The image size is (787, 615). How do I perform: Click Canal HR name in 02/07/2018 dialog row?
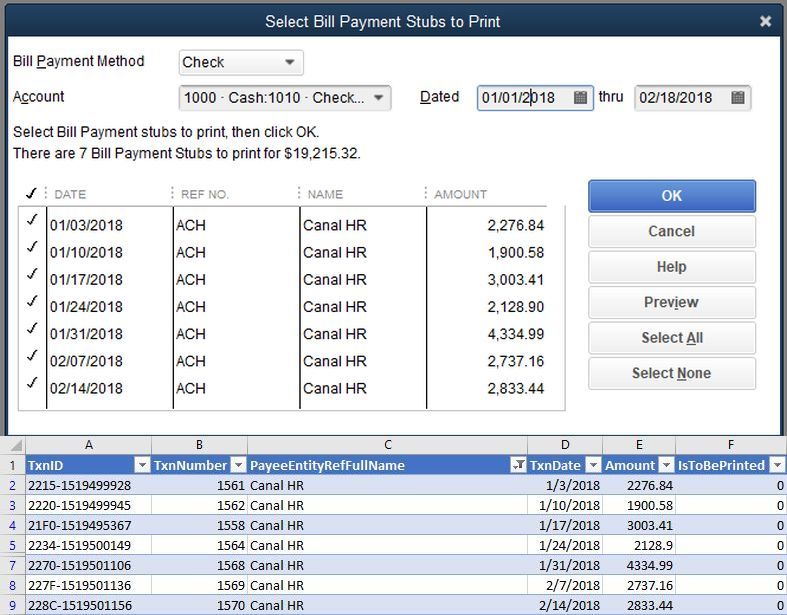pyautogui.click(x=335, y=361)
